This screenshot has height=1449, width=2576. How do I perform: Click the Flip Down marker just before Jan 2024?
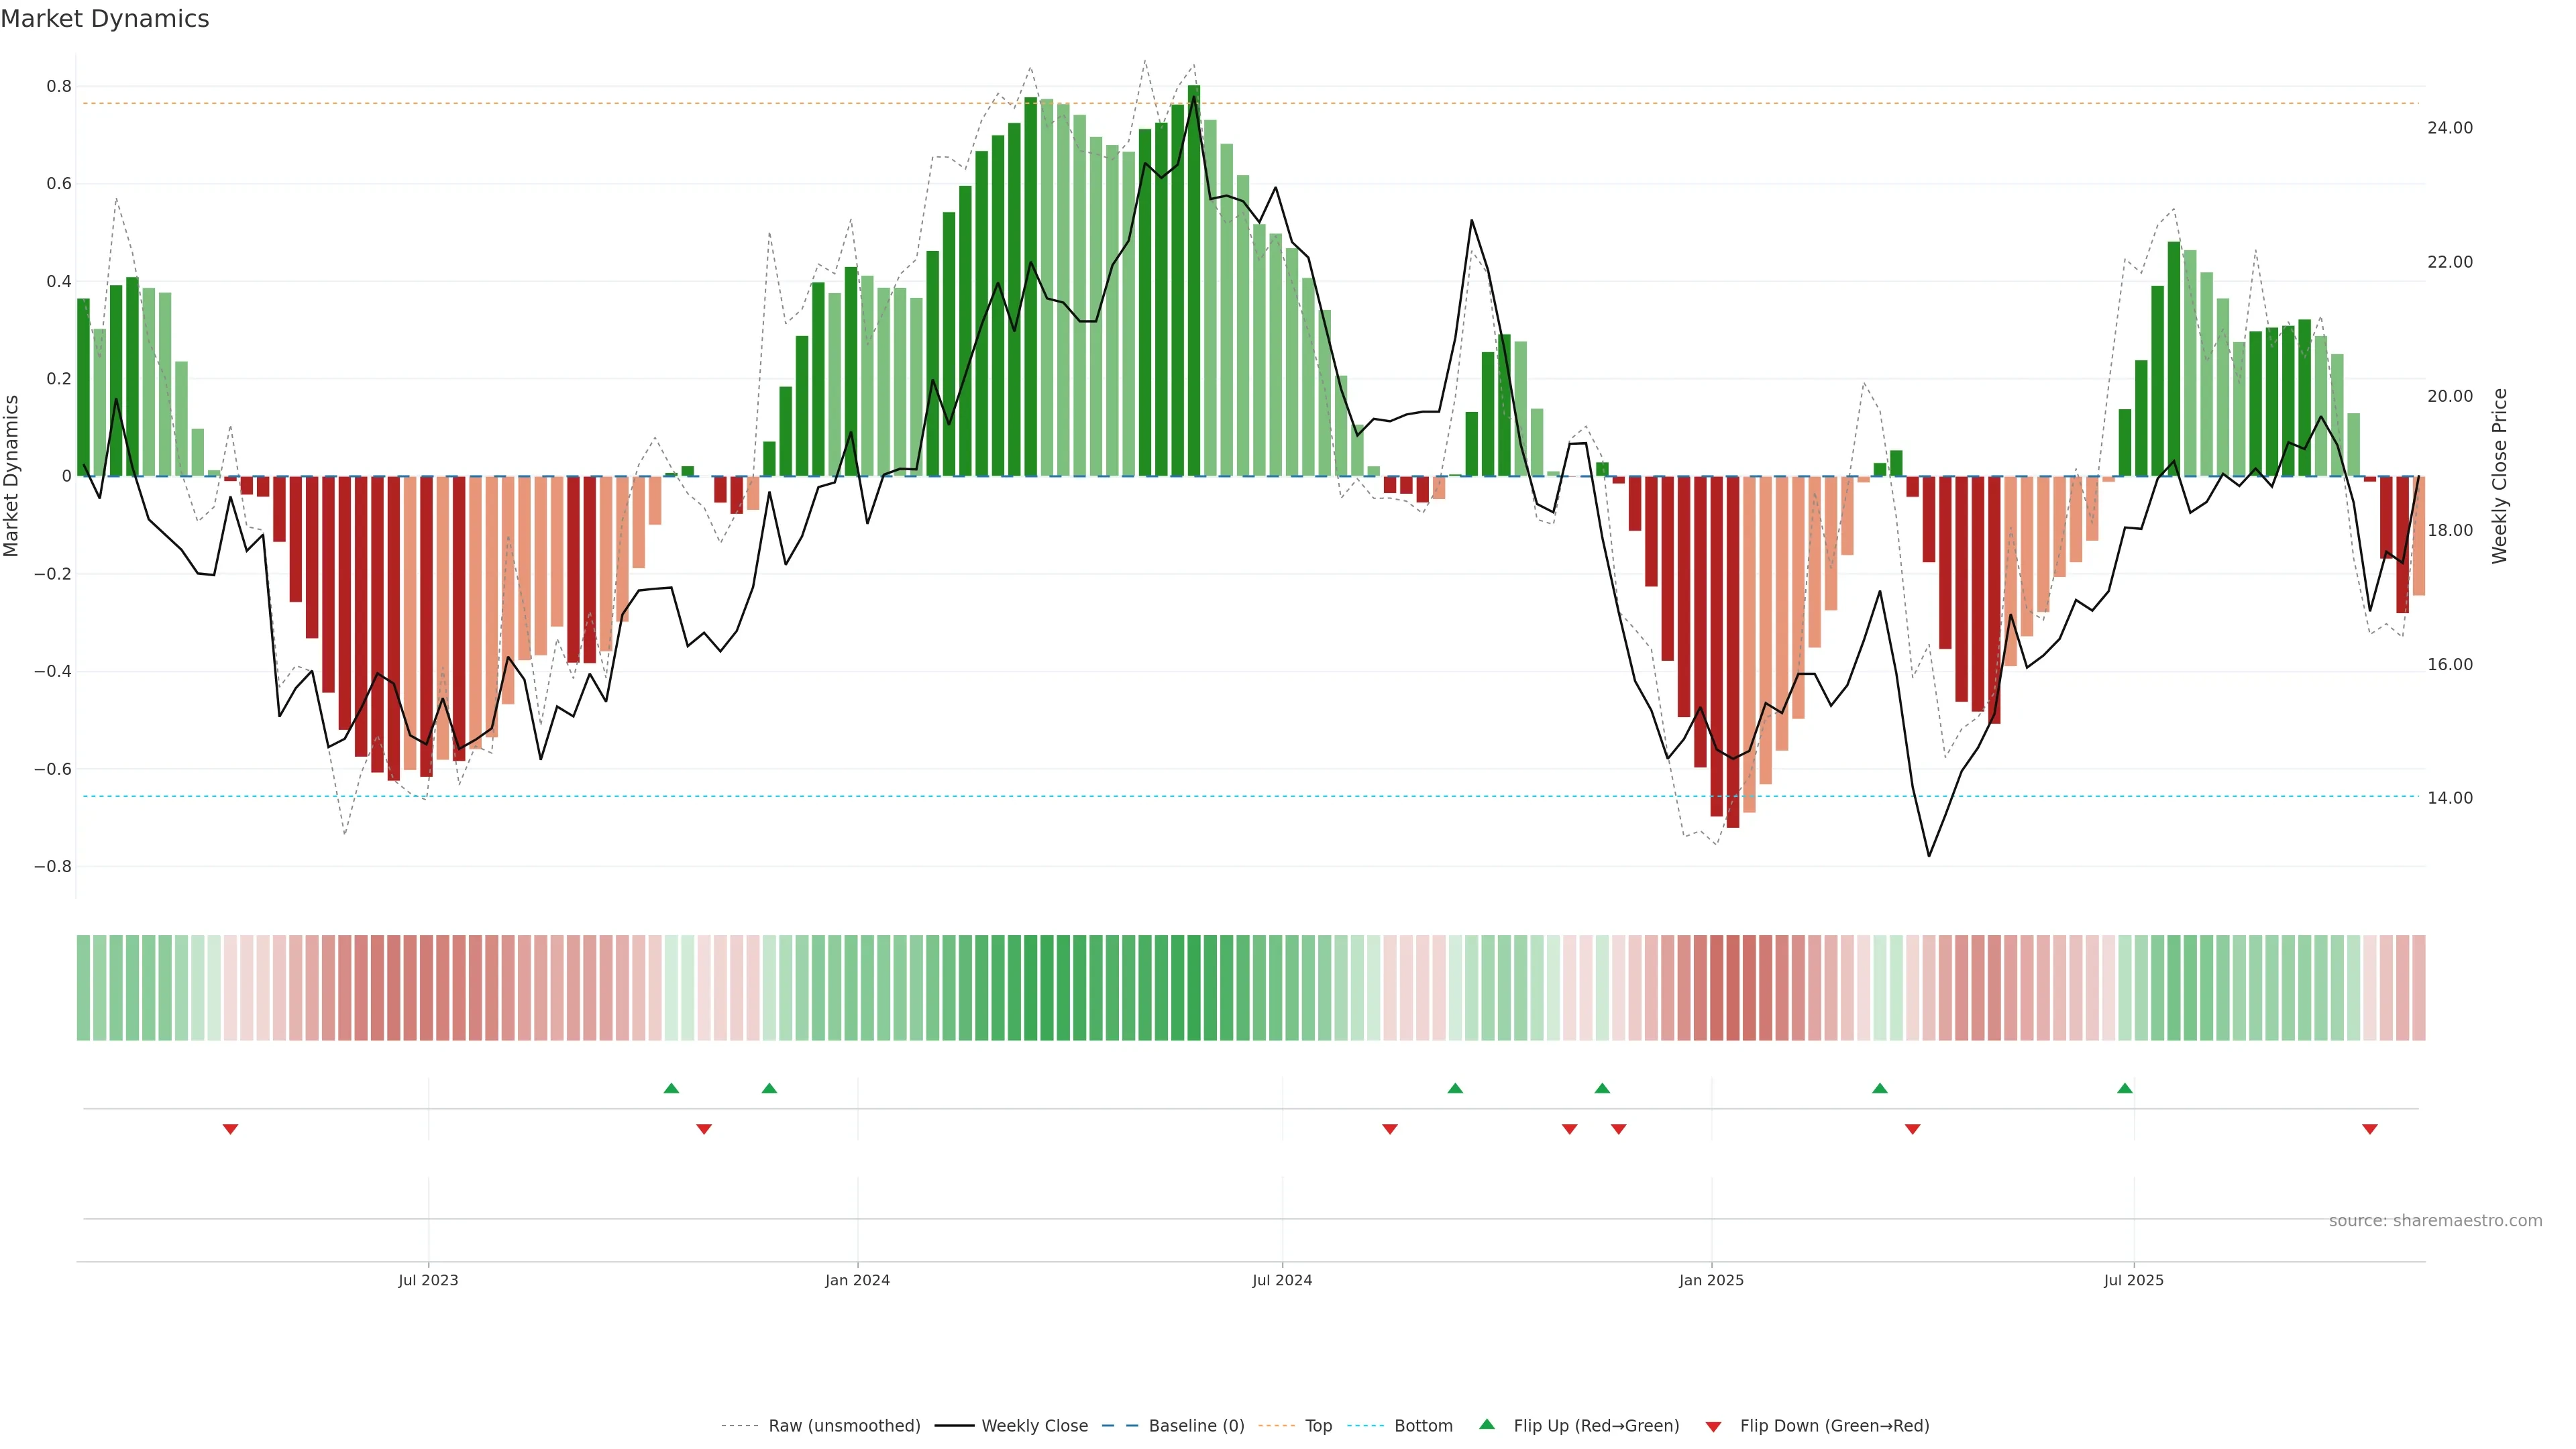pos(704,1129)
